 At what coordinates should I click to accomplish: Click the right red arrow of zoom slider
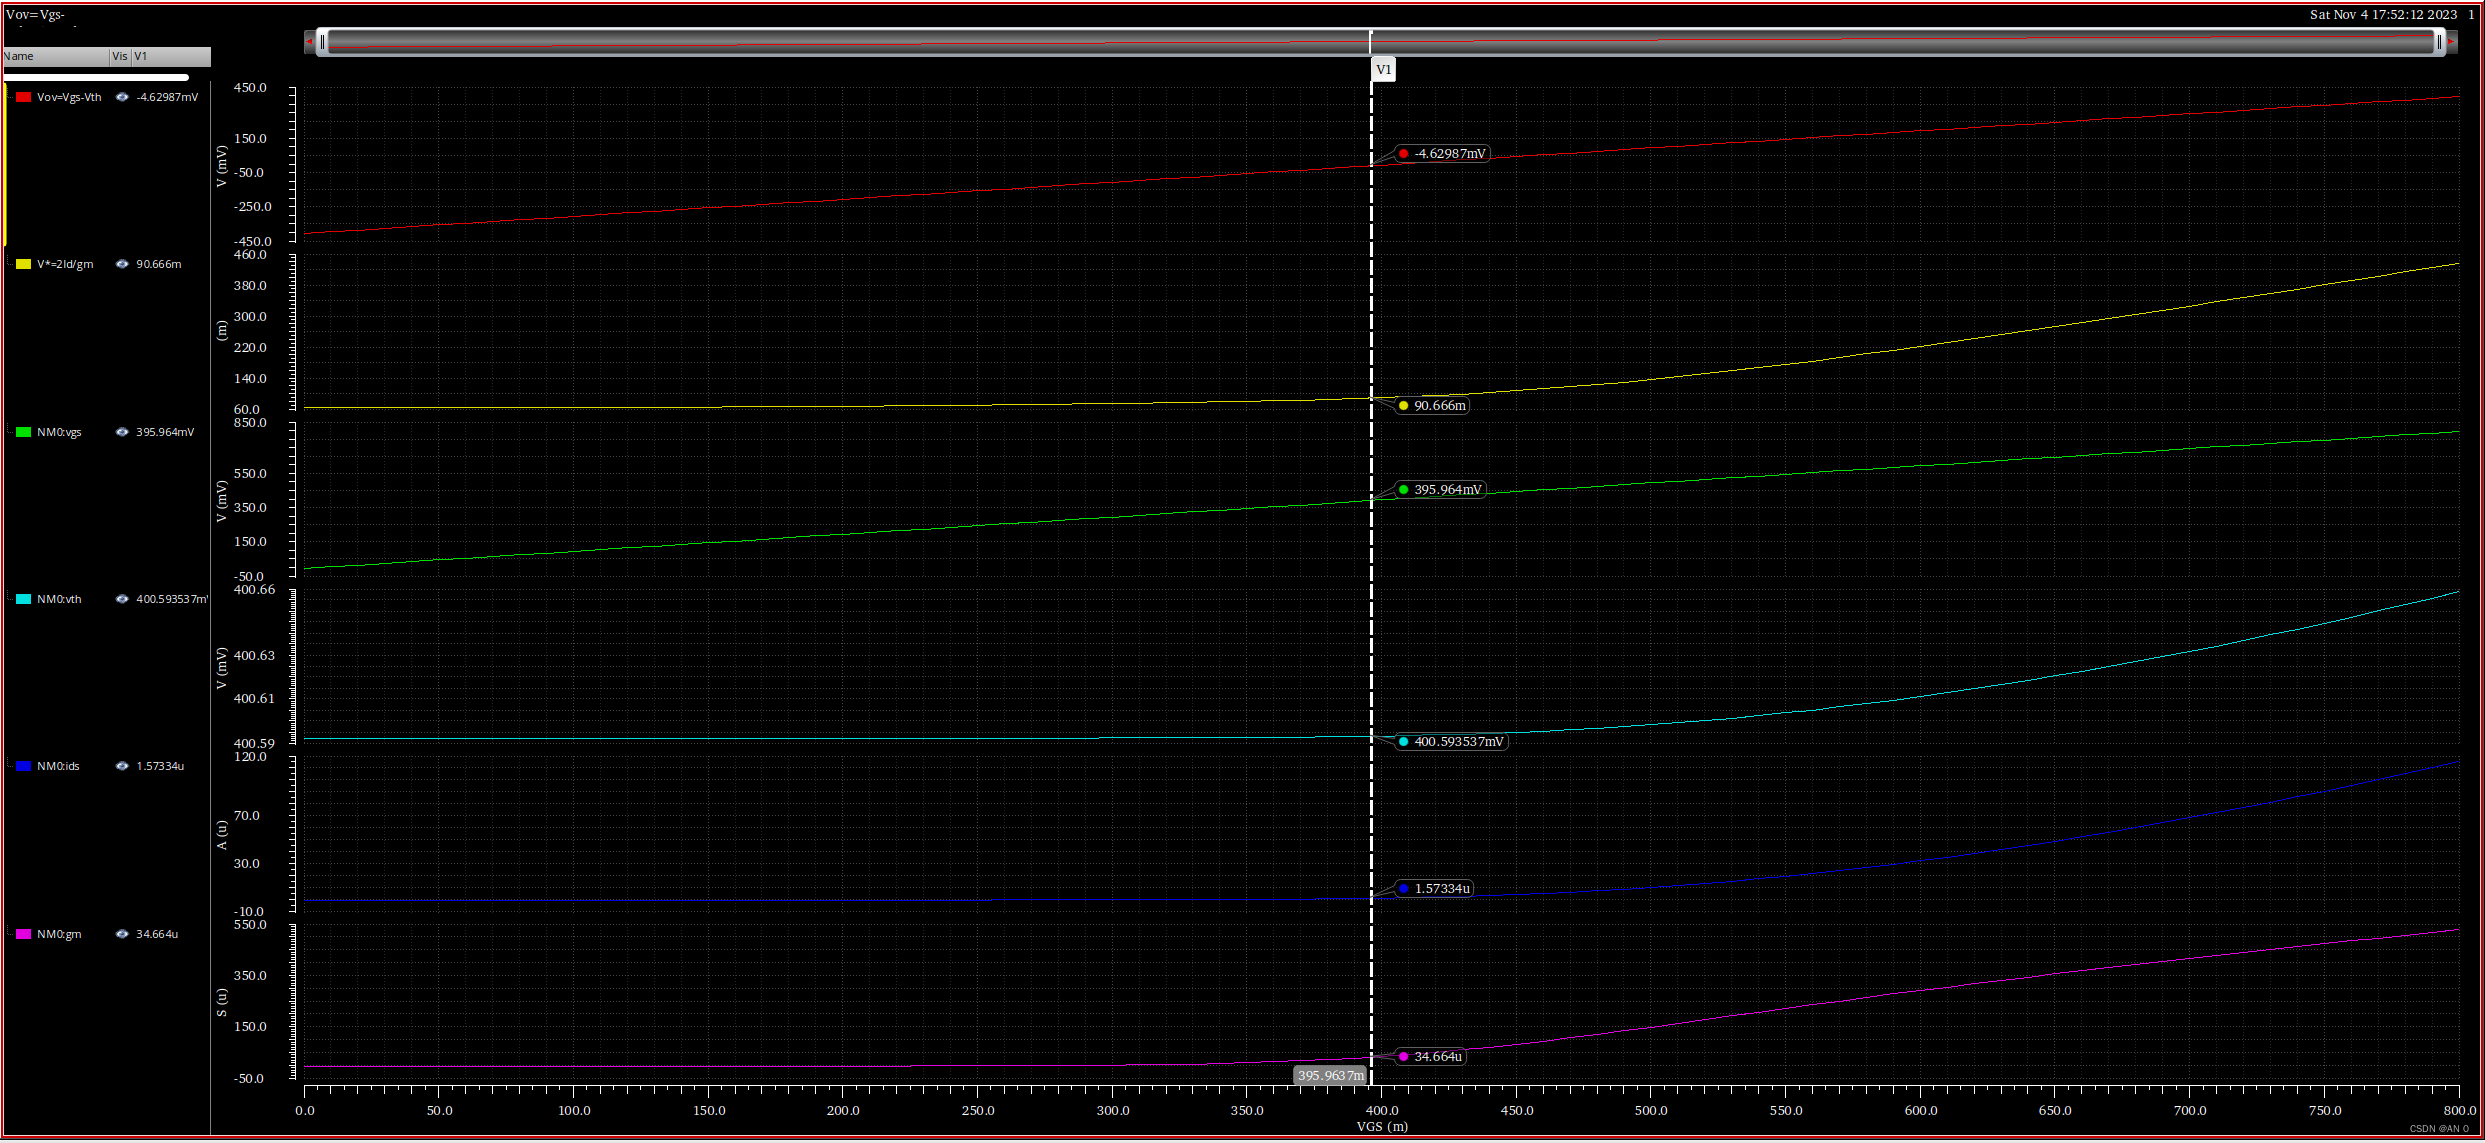pos(2451,42)
